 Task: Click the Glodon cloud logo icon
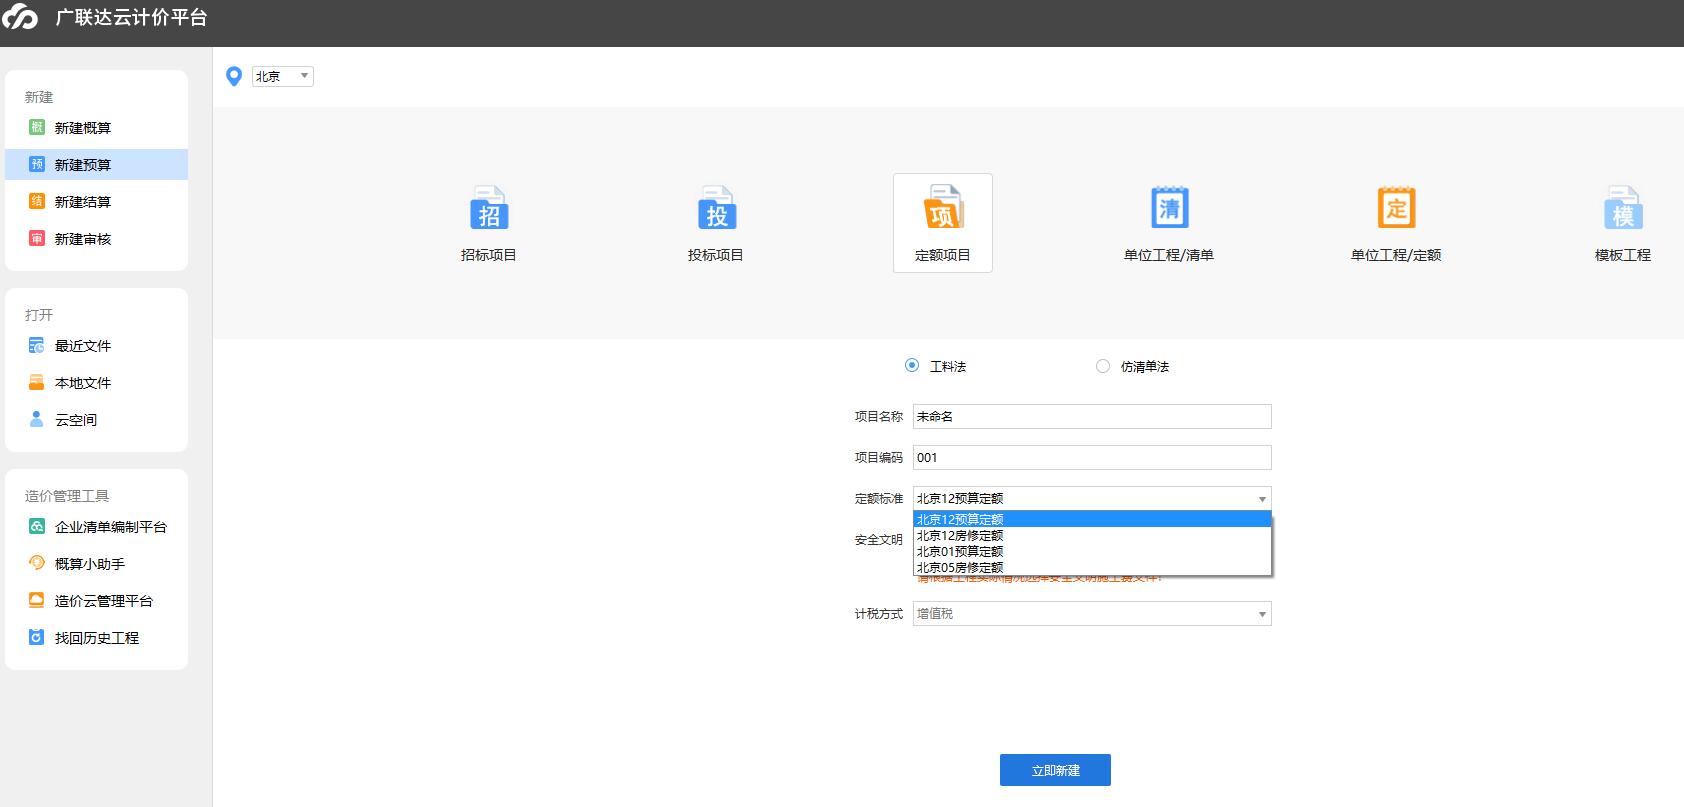point(20,17)
